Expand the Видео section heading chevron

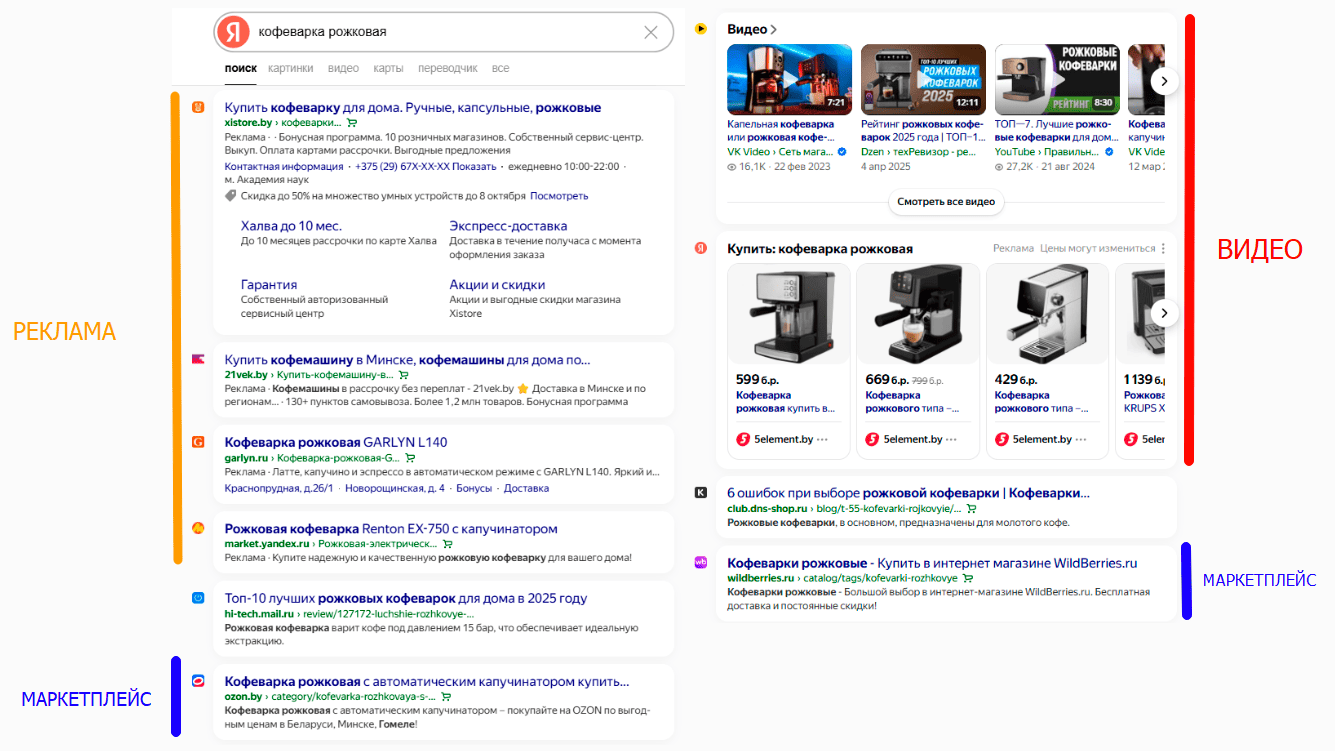[774, 30]
